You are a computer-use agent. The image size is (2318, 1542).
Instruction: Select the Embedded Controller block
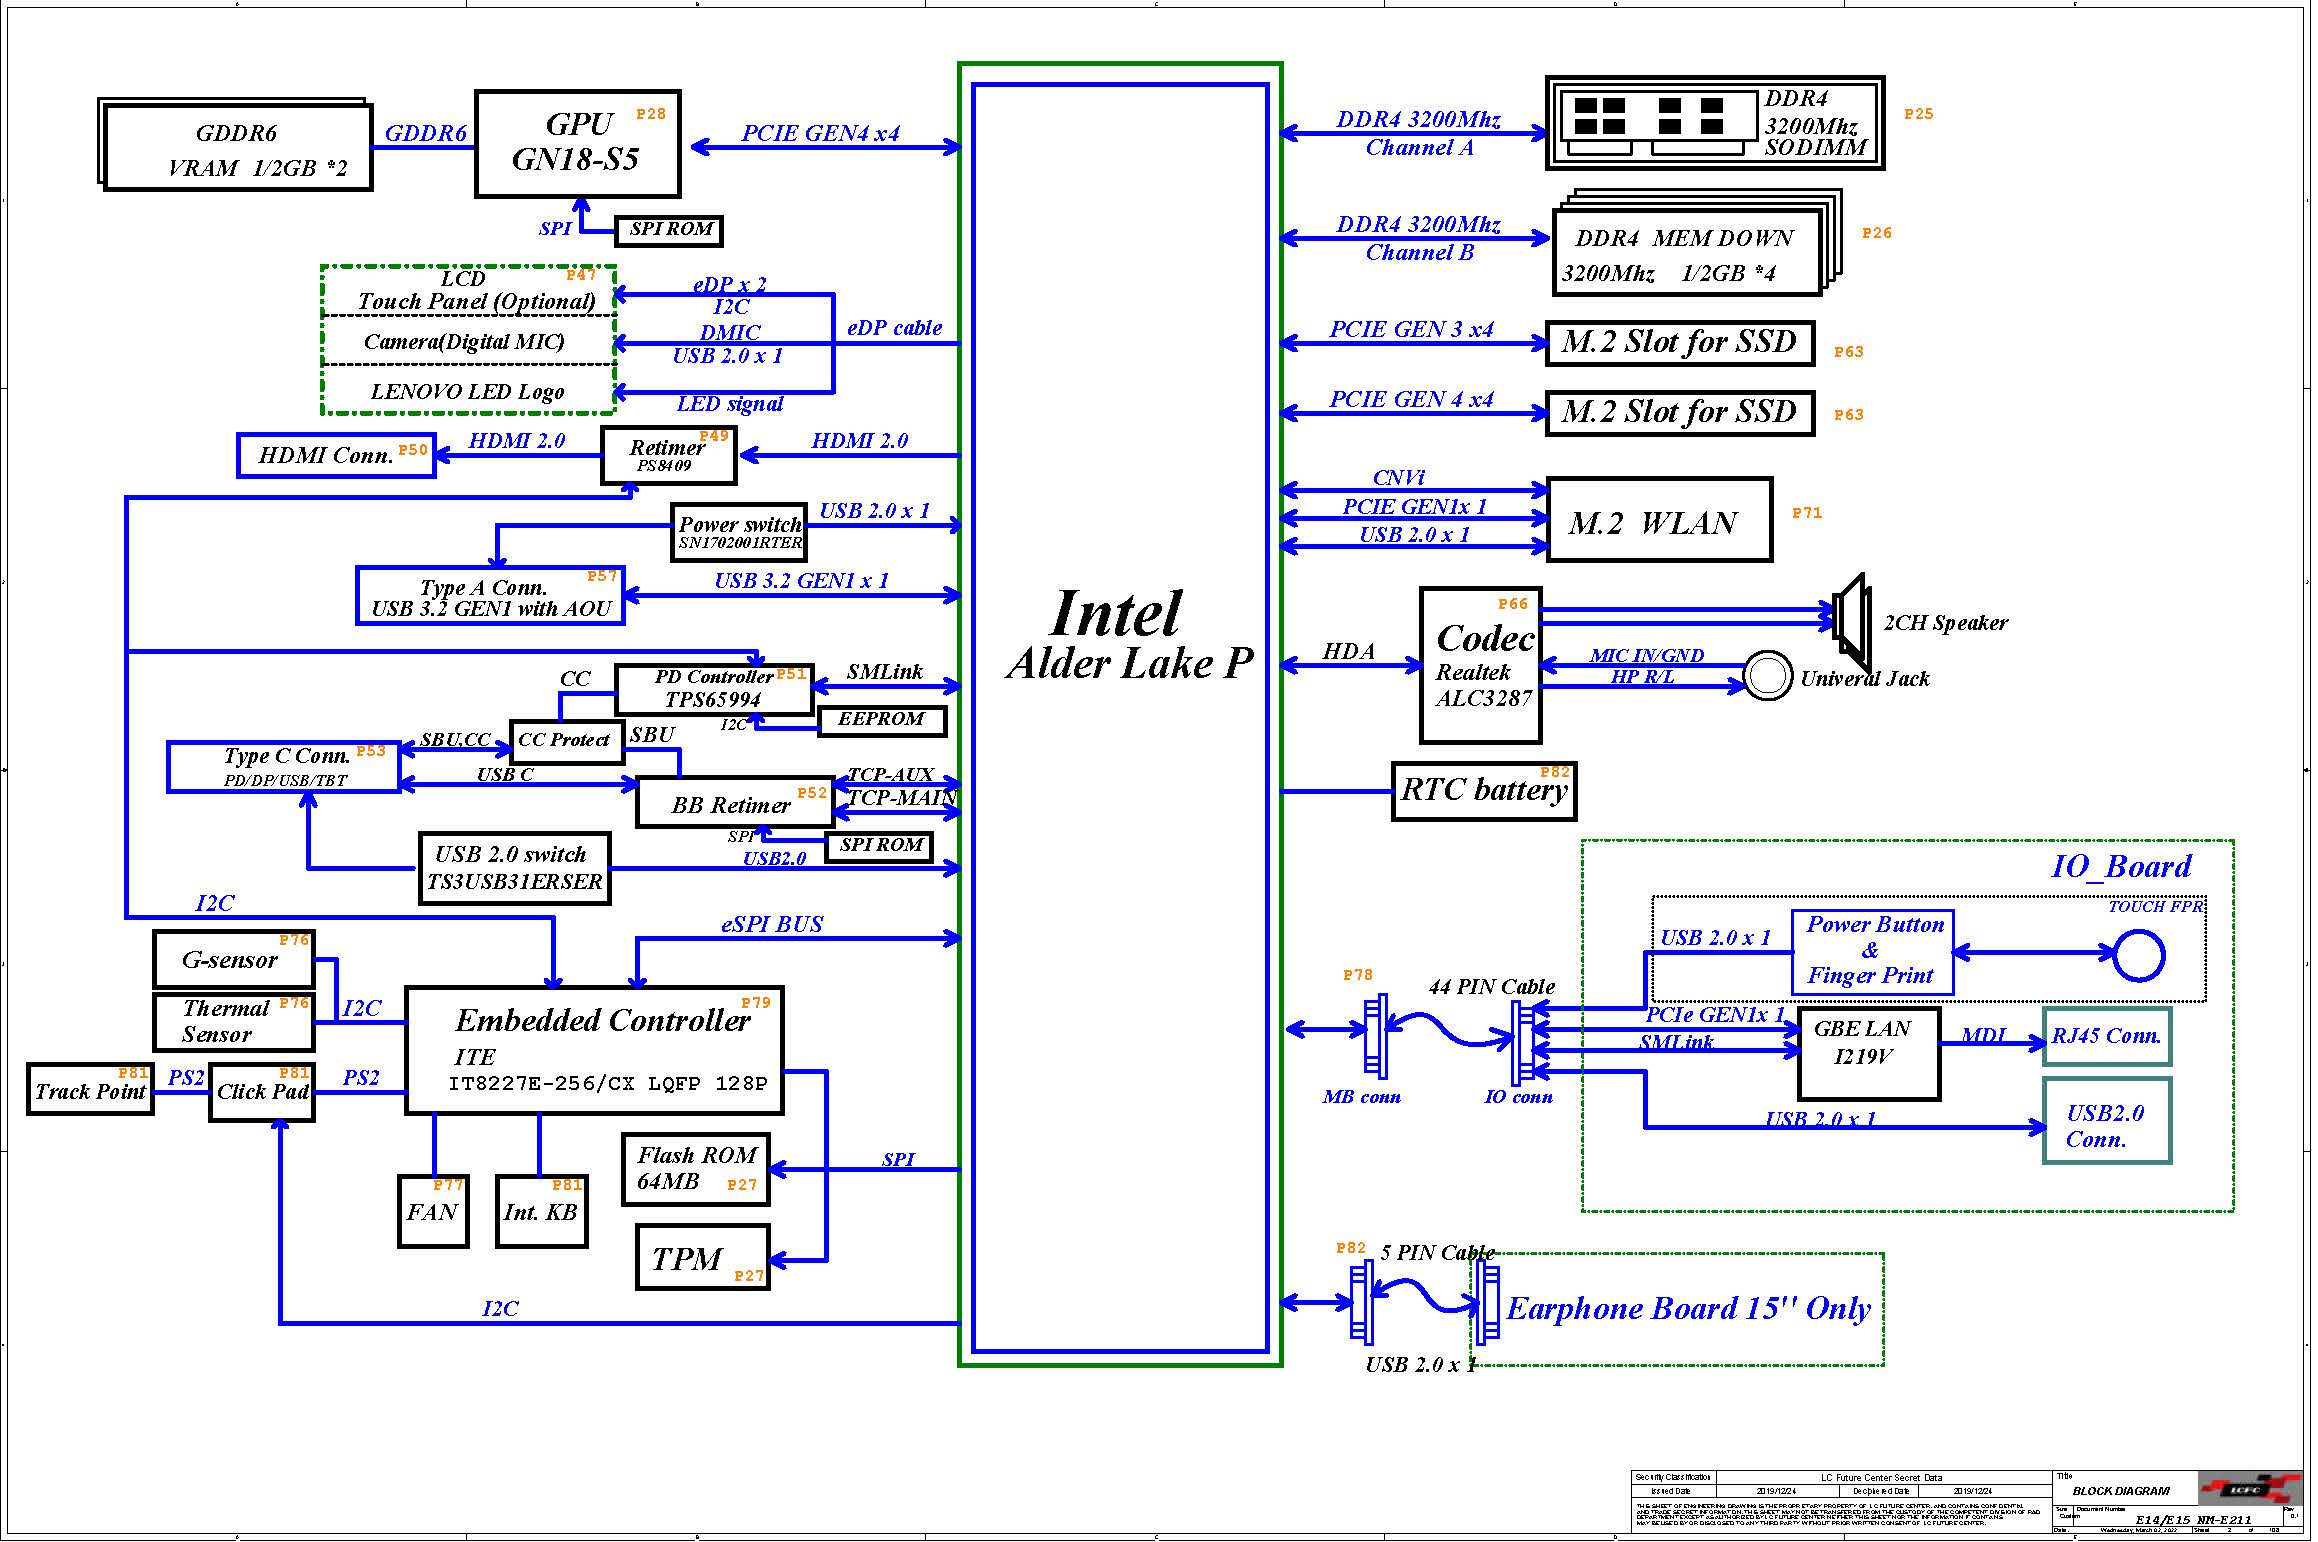pos(594,1050)
